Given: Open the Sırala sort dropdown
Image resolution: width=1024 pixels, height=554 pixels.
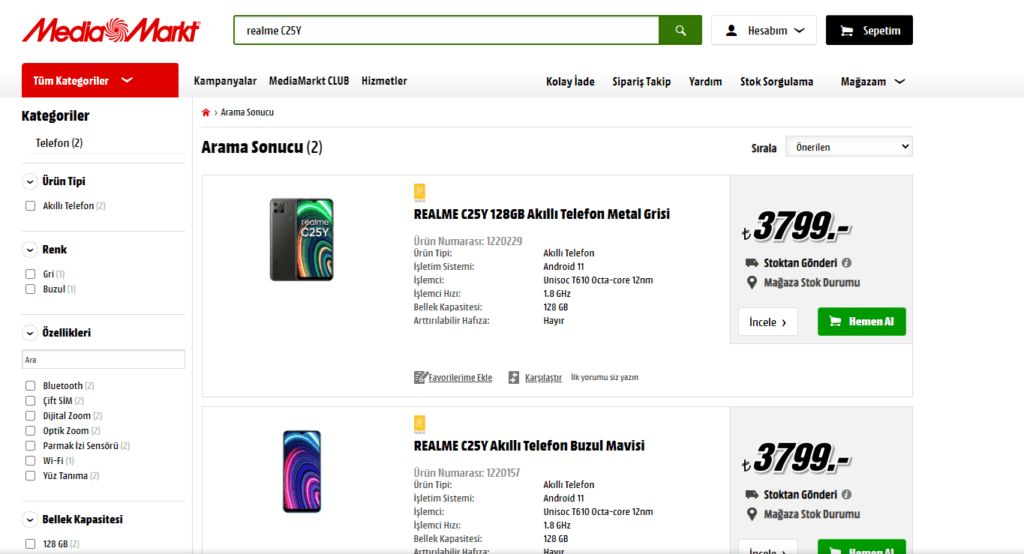Looking at the screenshot, I should (x=848, y=147).
